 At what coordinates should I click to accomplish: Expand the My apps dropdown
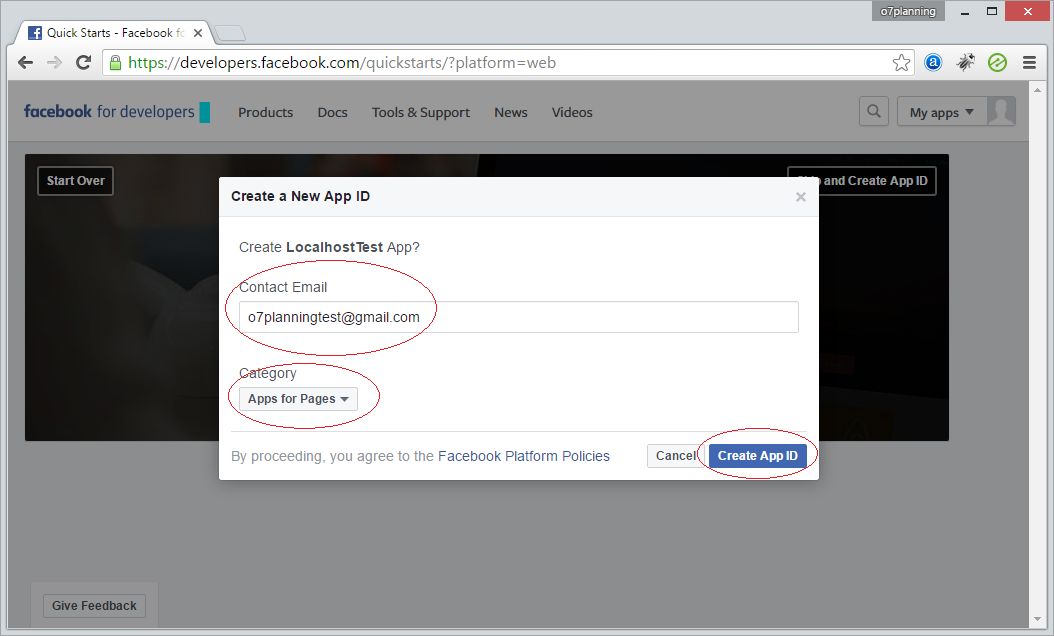tap(942, 112)
